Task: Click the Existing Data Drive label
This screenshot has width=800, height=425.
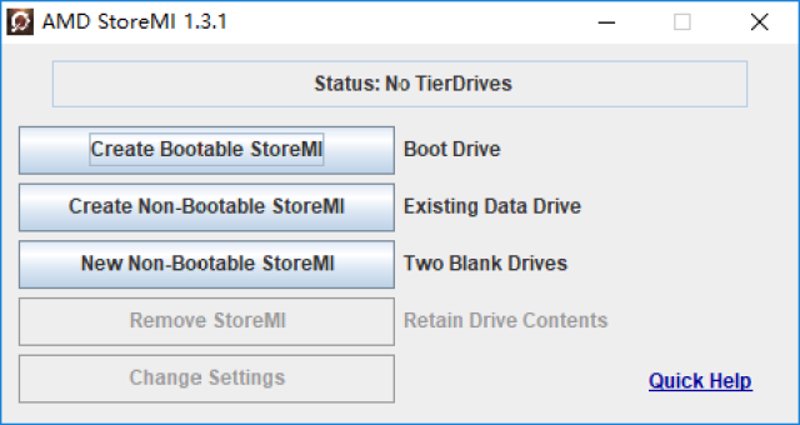Action: click(x=492, y=207)
